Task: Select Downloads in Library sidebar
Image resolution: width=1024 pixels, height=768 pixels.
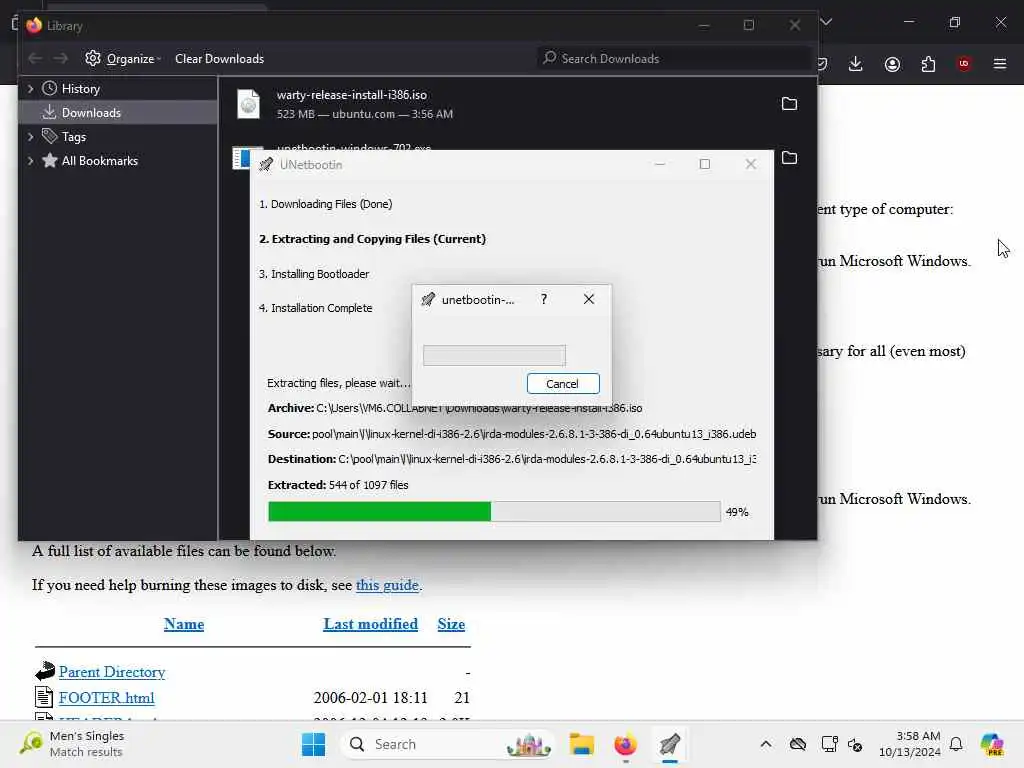Action: click(118, 112)
